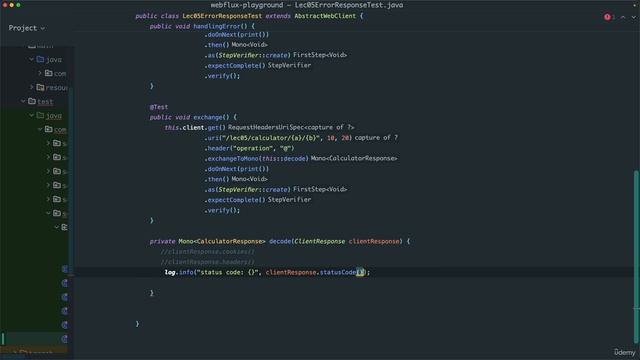Viewport: 640px width, 360px height.
Task: Expand the com package under main java
Action: tap(40, 73)
